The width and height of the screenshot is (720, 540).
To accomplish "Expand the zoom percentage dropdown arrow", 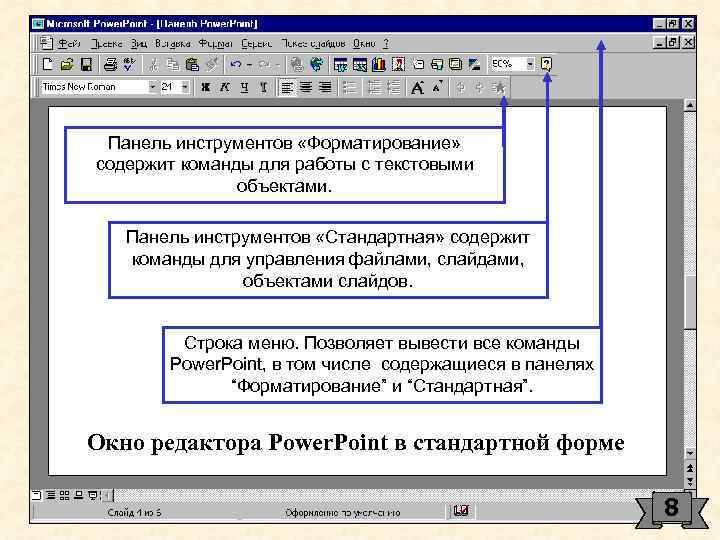I will click(x=530, y=64).
